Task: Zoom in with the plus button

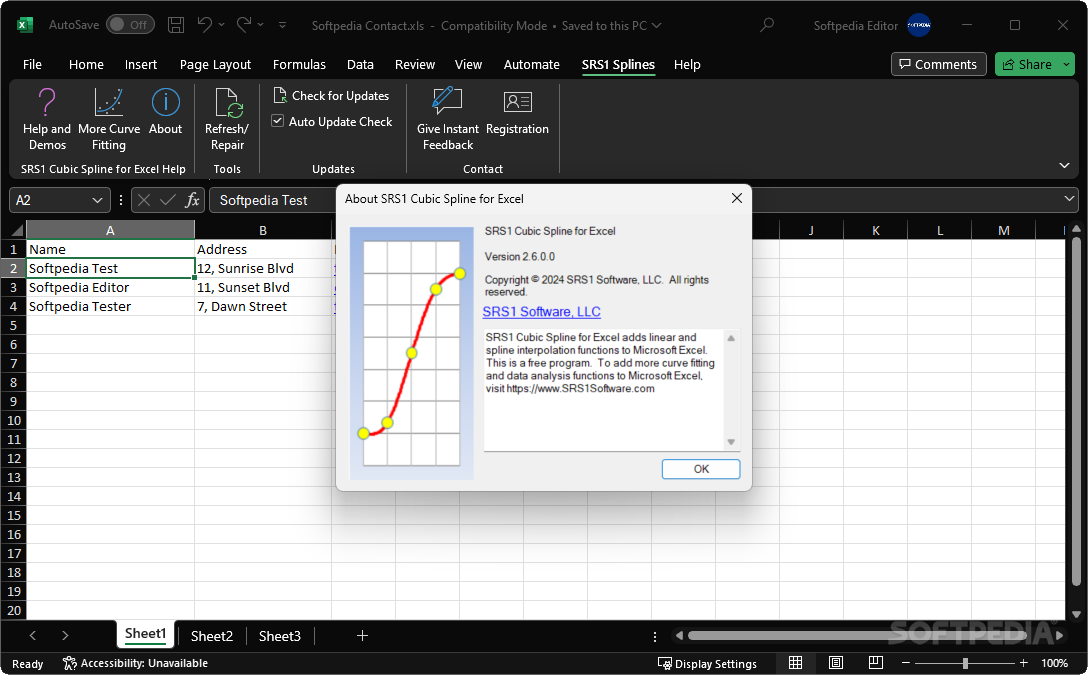Action: [1023, 663]
